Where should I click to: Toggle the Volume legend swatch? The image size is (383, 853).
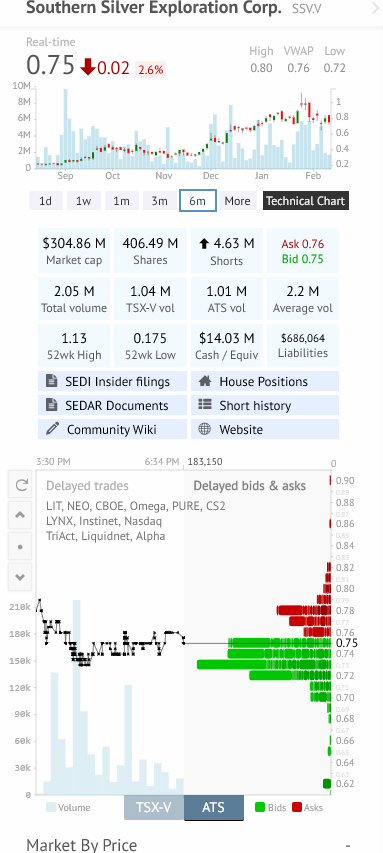pyautogui.click(x=51, y=807)
